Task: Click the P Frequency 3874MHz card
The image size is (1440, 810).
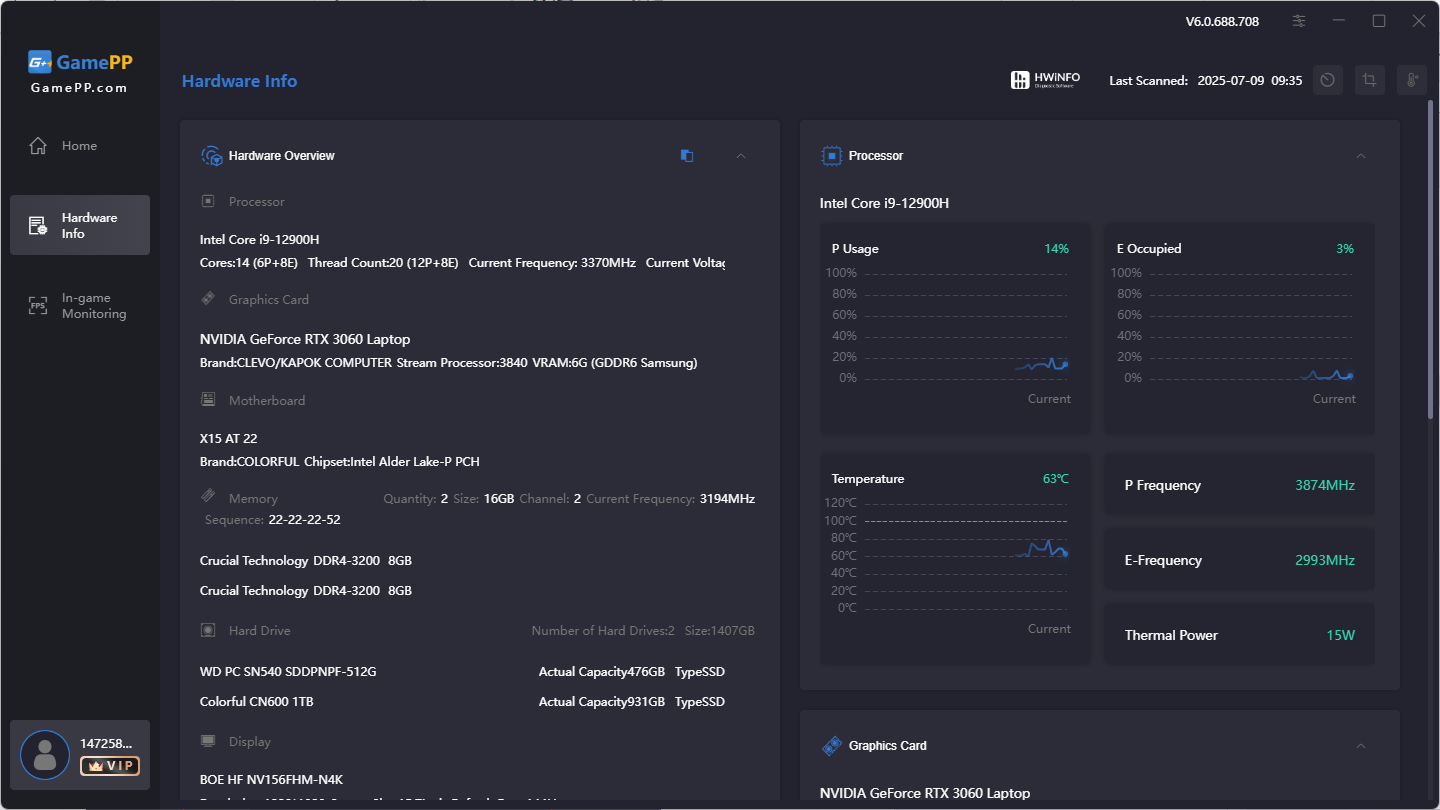Action: 1239,485
